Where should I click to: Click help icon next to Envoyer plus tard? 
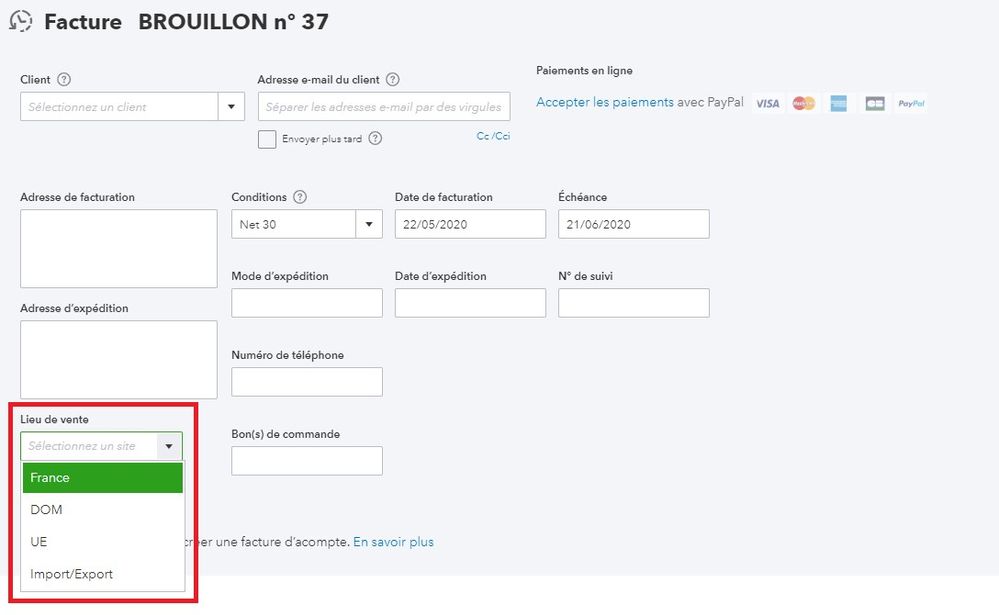(375, 139)
